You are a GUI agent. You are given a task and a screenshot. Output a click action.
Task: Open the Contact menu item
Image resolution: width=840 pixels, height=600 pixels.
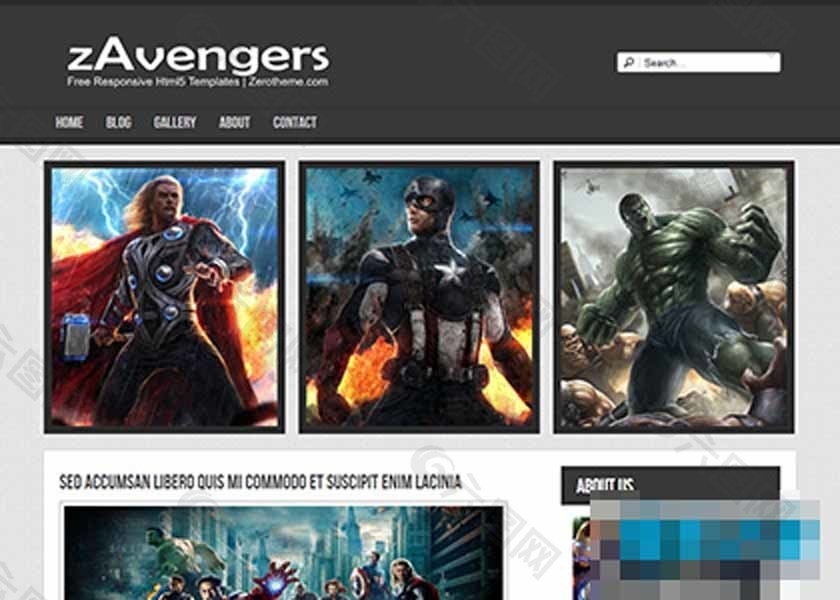click(x=295, y=122)
